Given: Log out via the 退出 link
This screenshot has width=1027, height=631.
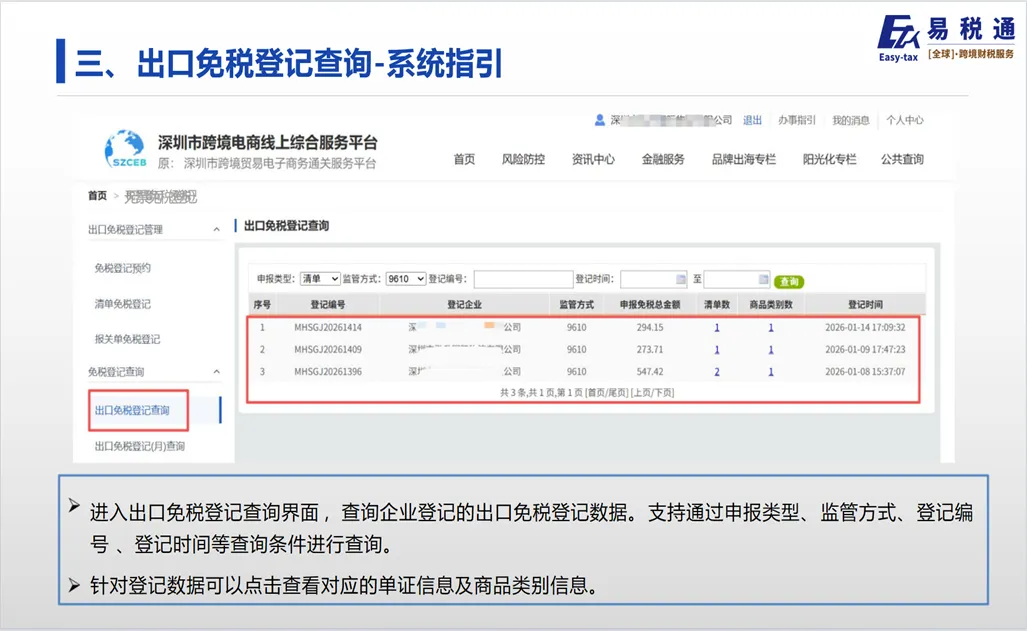Looking at the screenshot, I should pyautogui.click(x=751, y=120).
